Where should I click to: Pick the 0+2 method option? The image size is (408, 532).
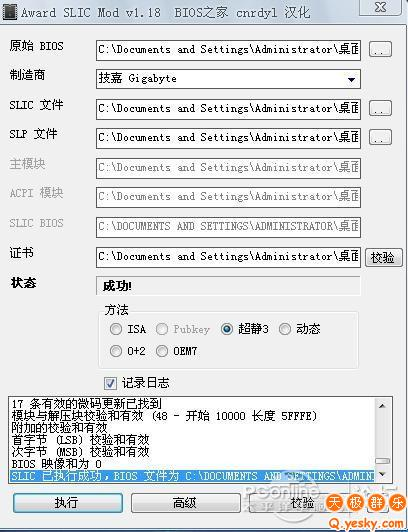[x=116, y=351]
